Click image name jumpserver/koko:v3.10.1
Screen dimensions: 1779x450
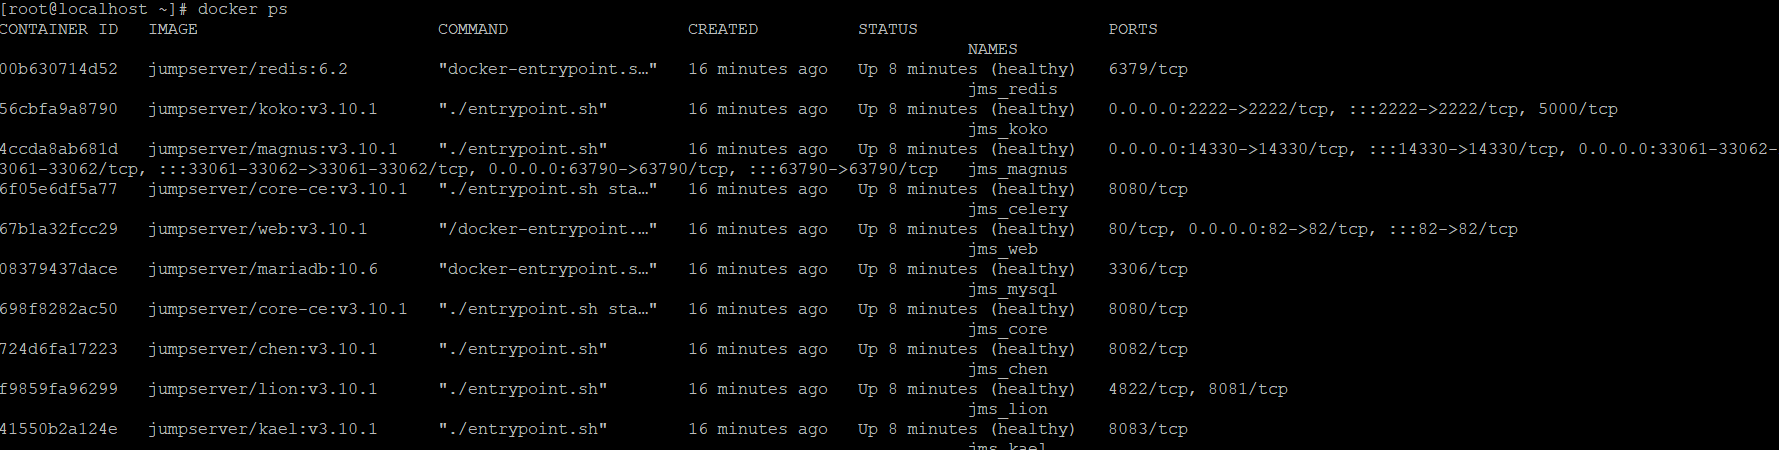coord(263,109)
